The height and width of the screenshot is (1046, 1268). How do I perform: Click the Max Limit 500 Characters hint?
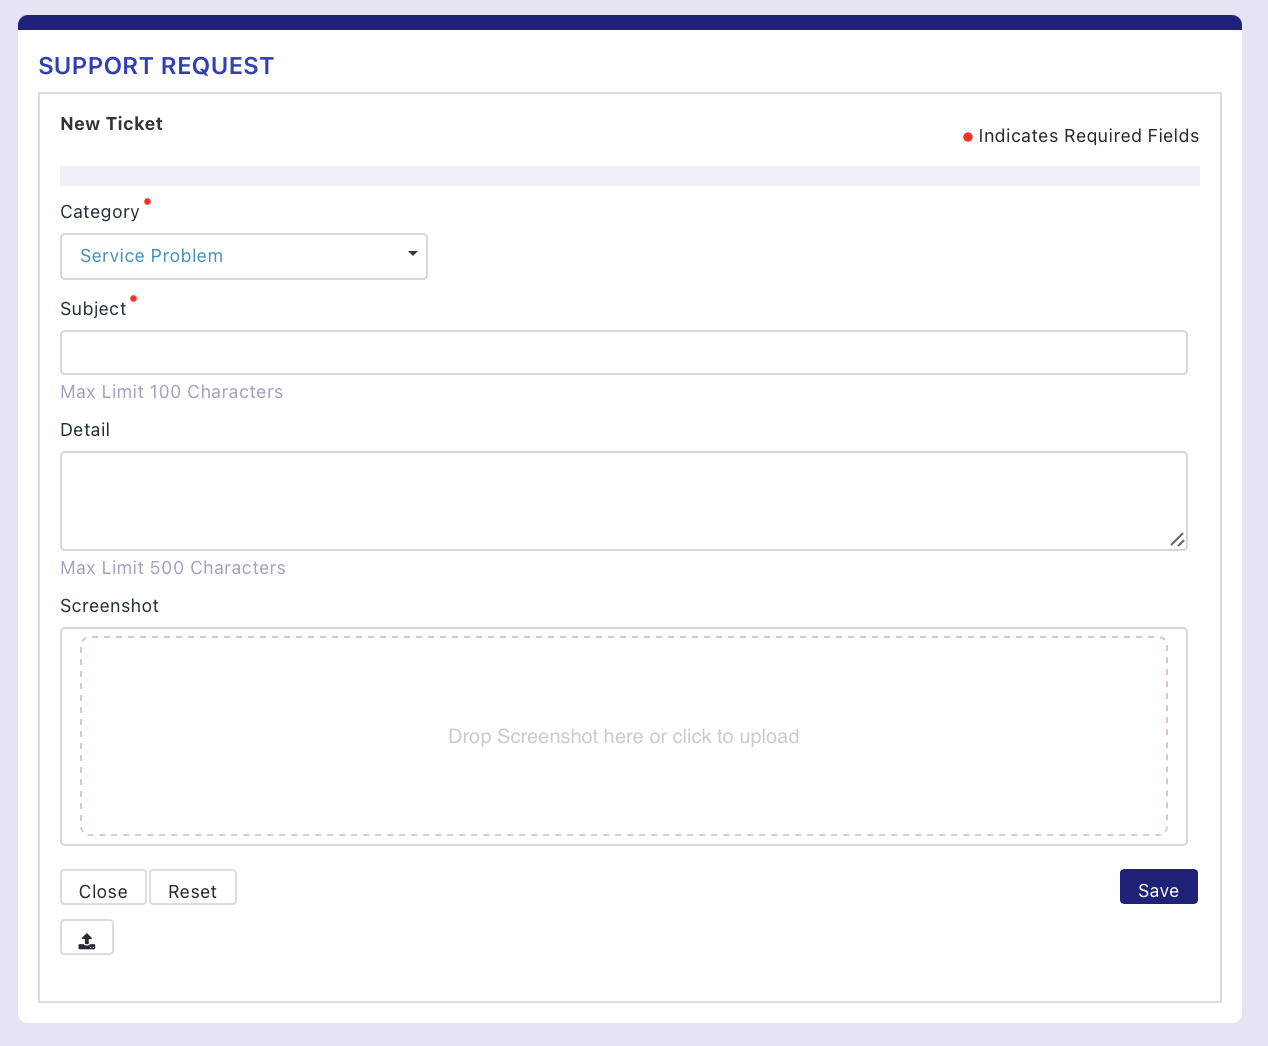tap(173, 568)
